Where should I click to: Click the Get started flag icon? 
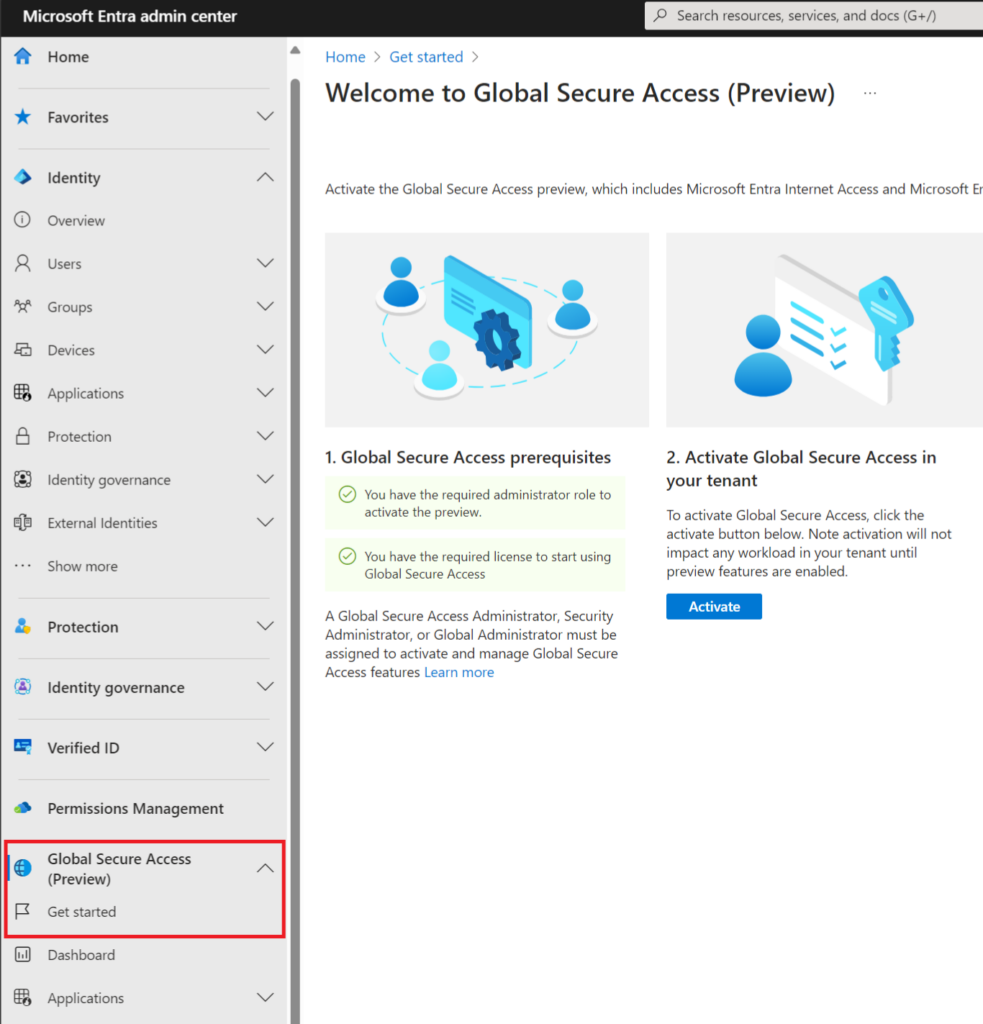pyautogui.click(x=23, y=911)
